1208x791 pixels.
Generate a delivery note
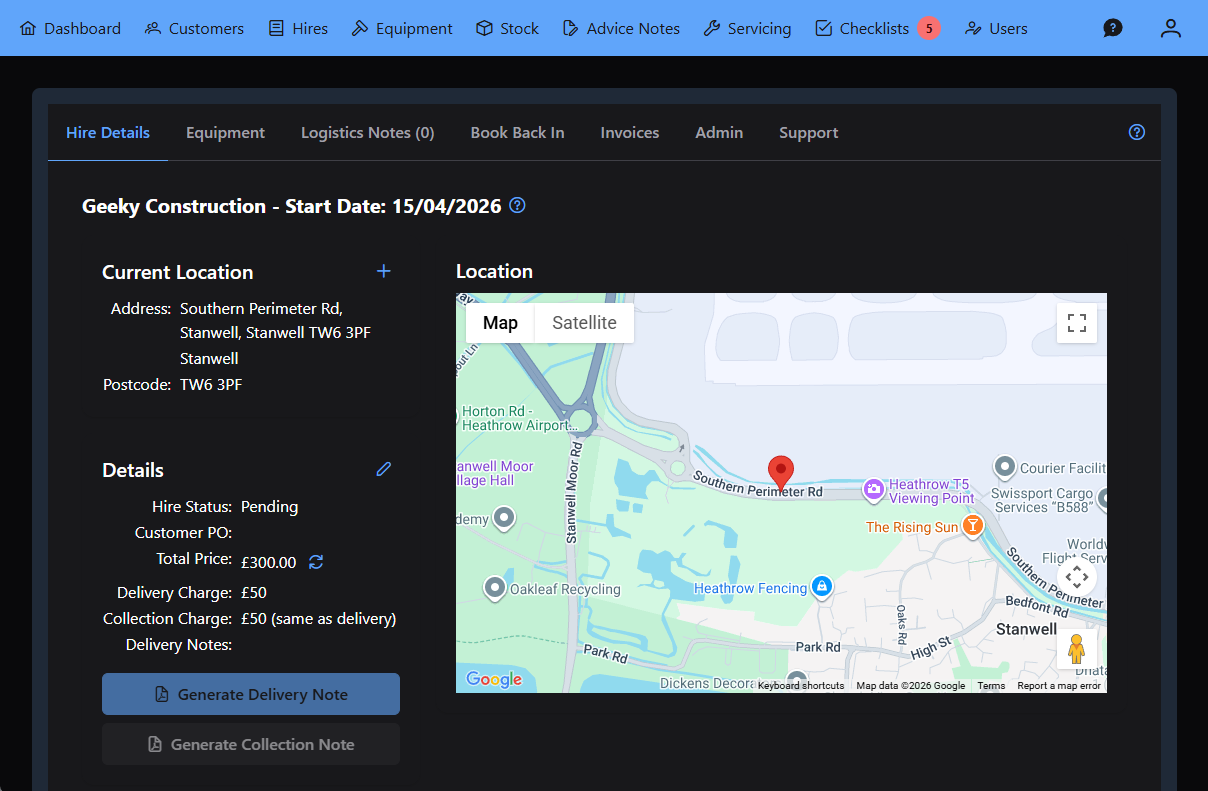pyautogui.click(x=250, y=693)
